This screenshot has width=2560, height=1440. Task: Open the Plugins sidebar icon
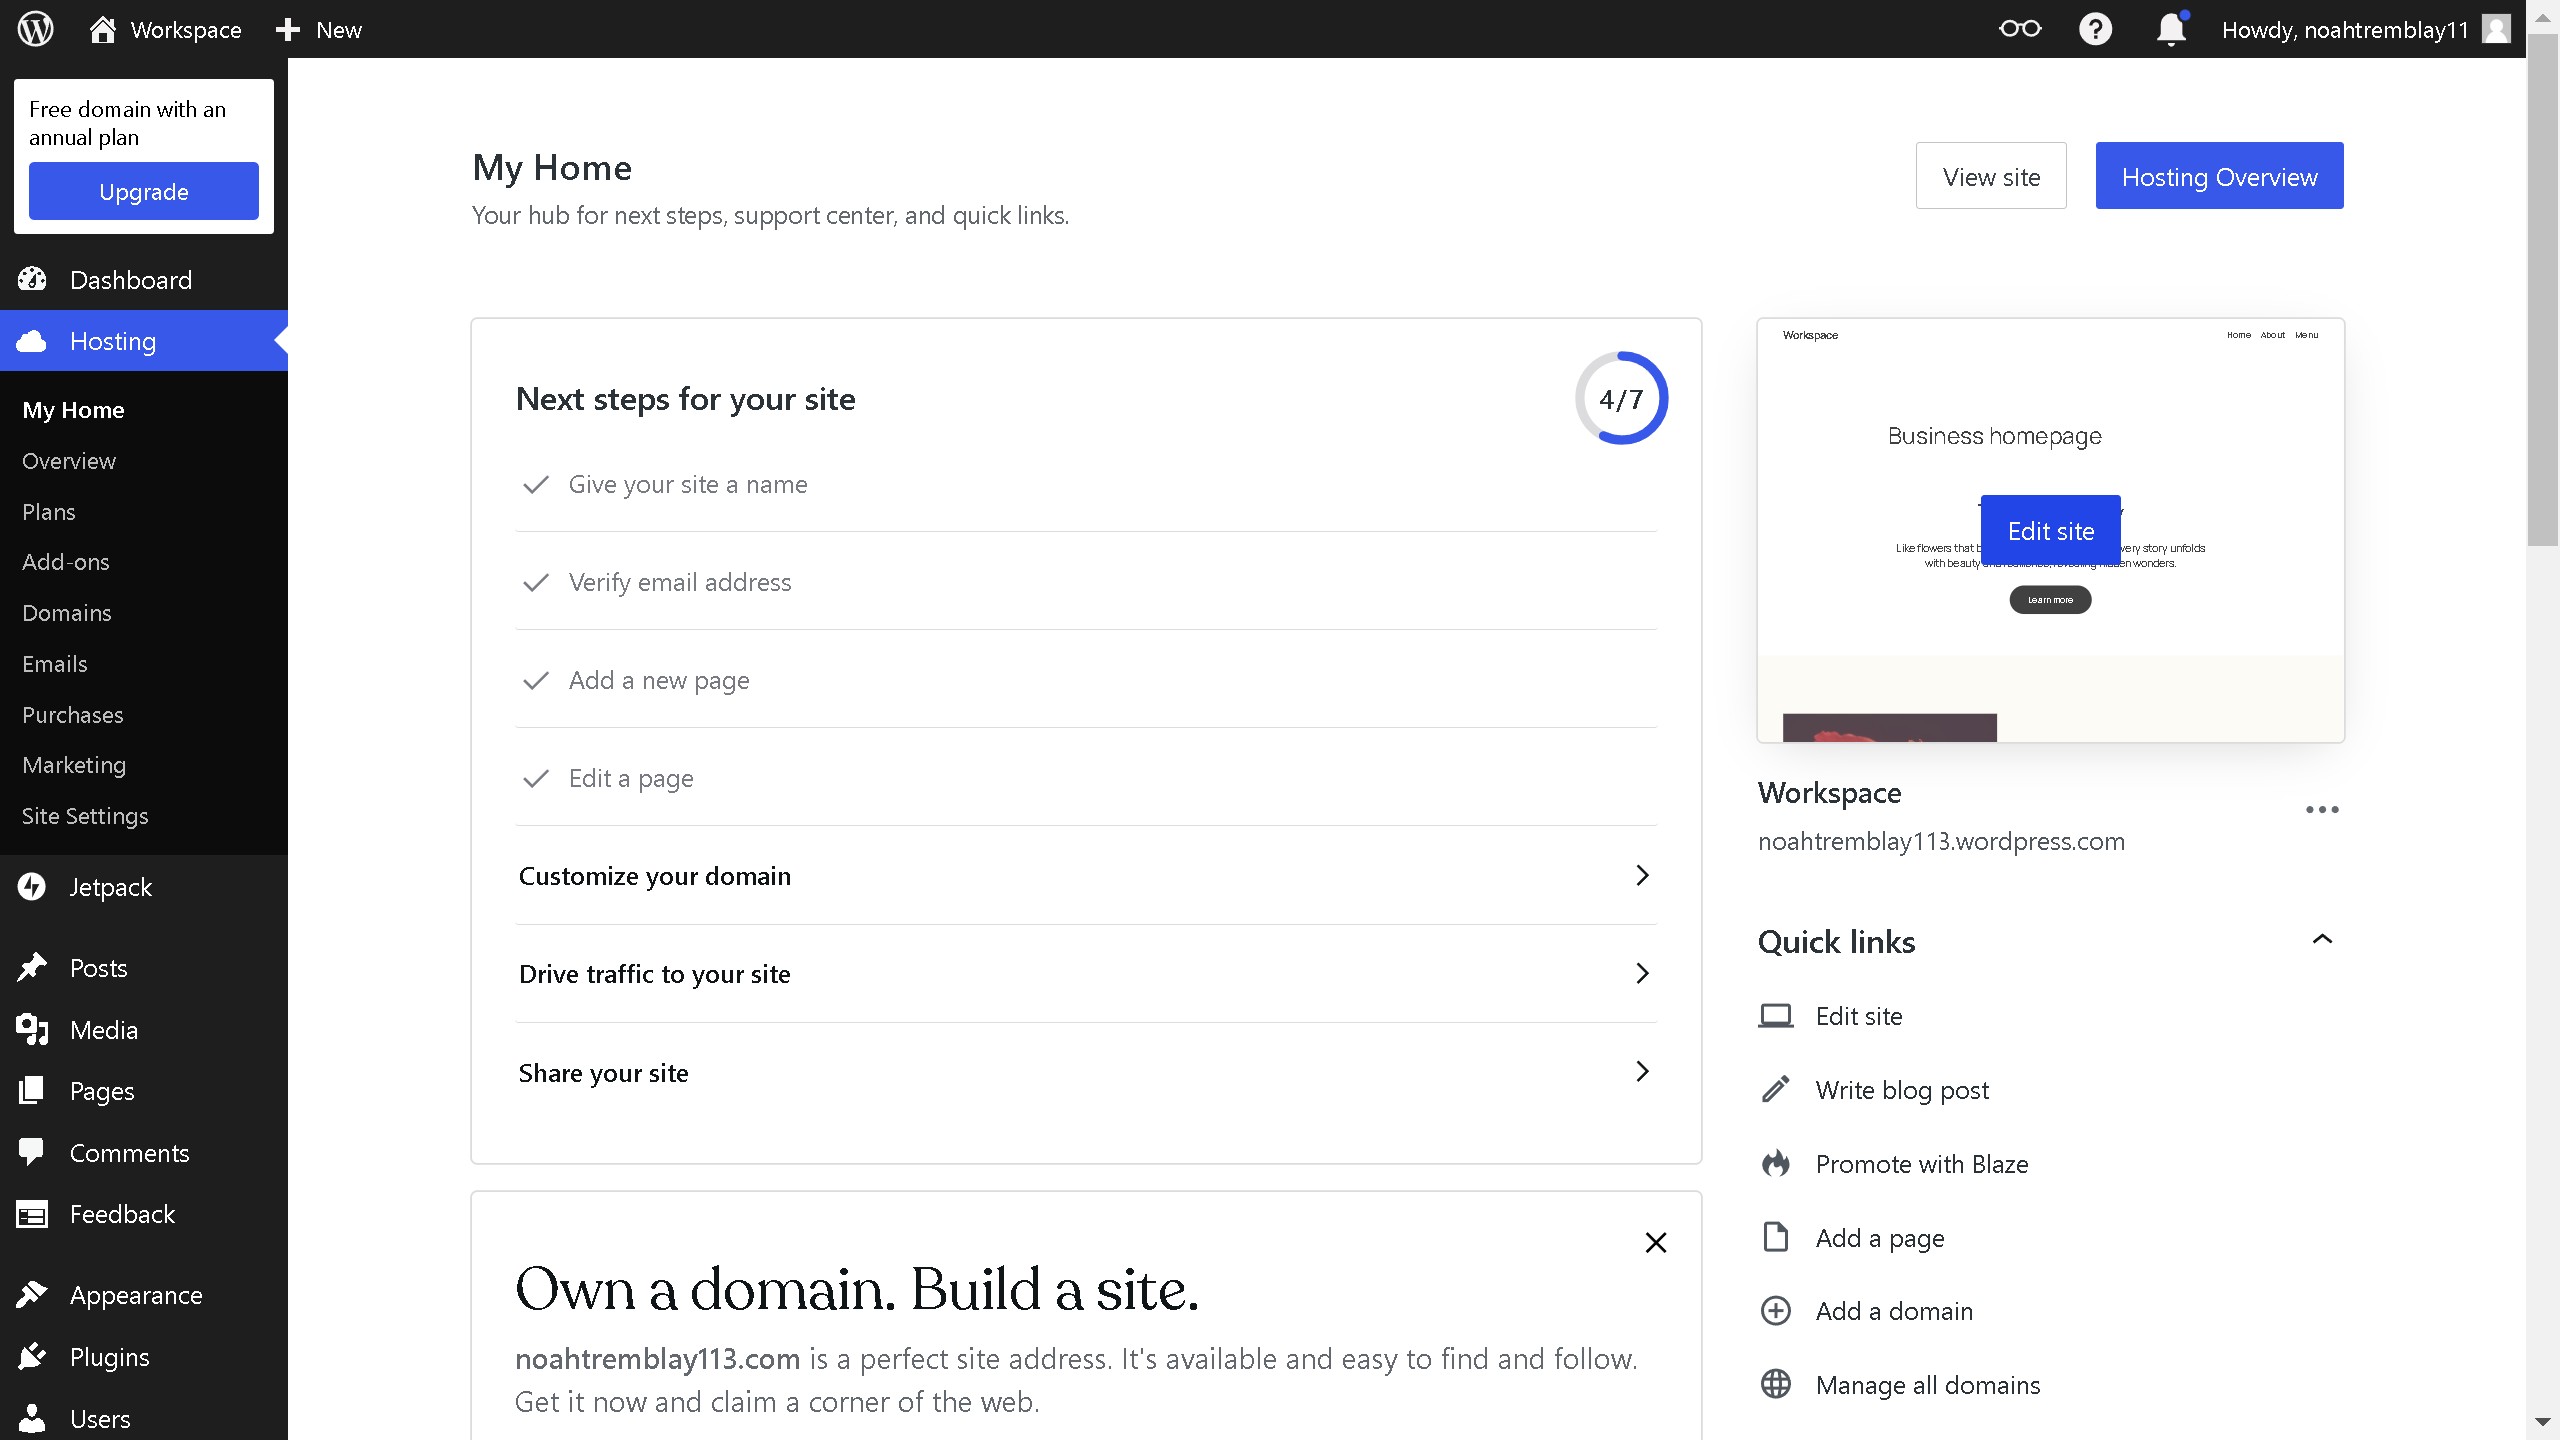32,1355
